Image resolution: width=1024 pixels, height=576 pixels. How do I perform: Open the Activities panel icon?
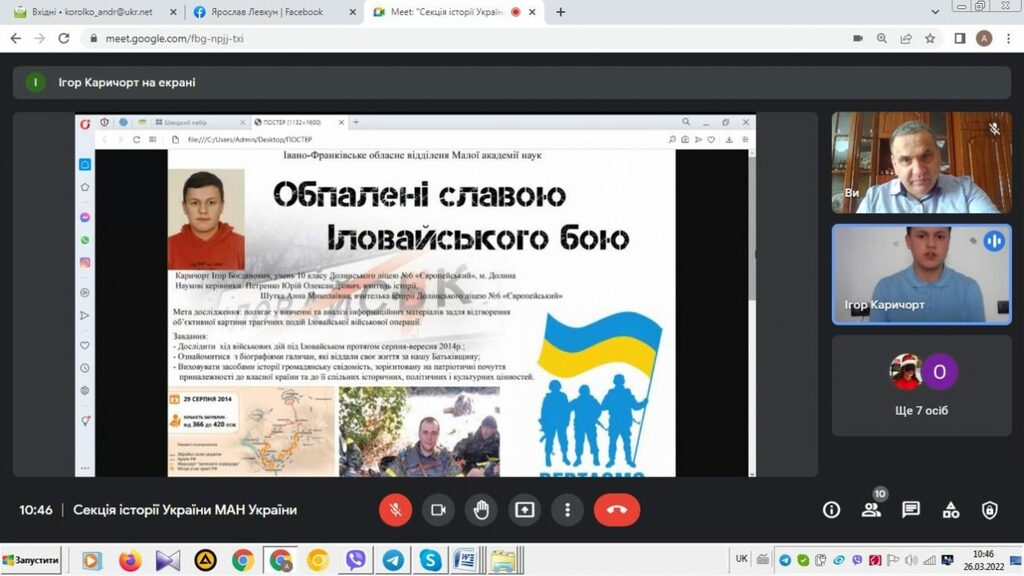pos(951,510)
